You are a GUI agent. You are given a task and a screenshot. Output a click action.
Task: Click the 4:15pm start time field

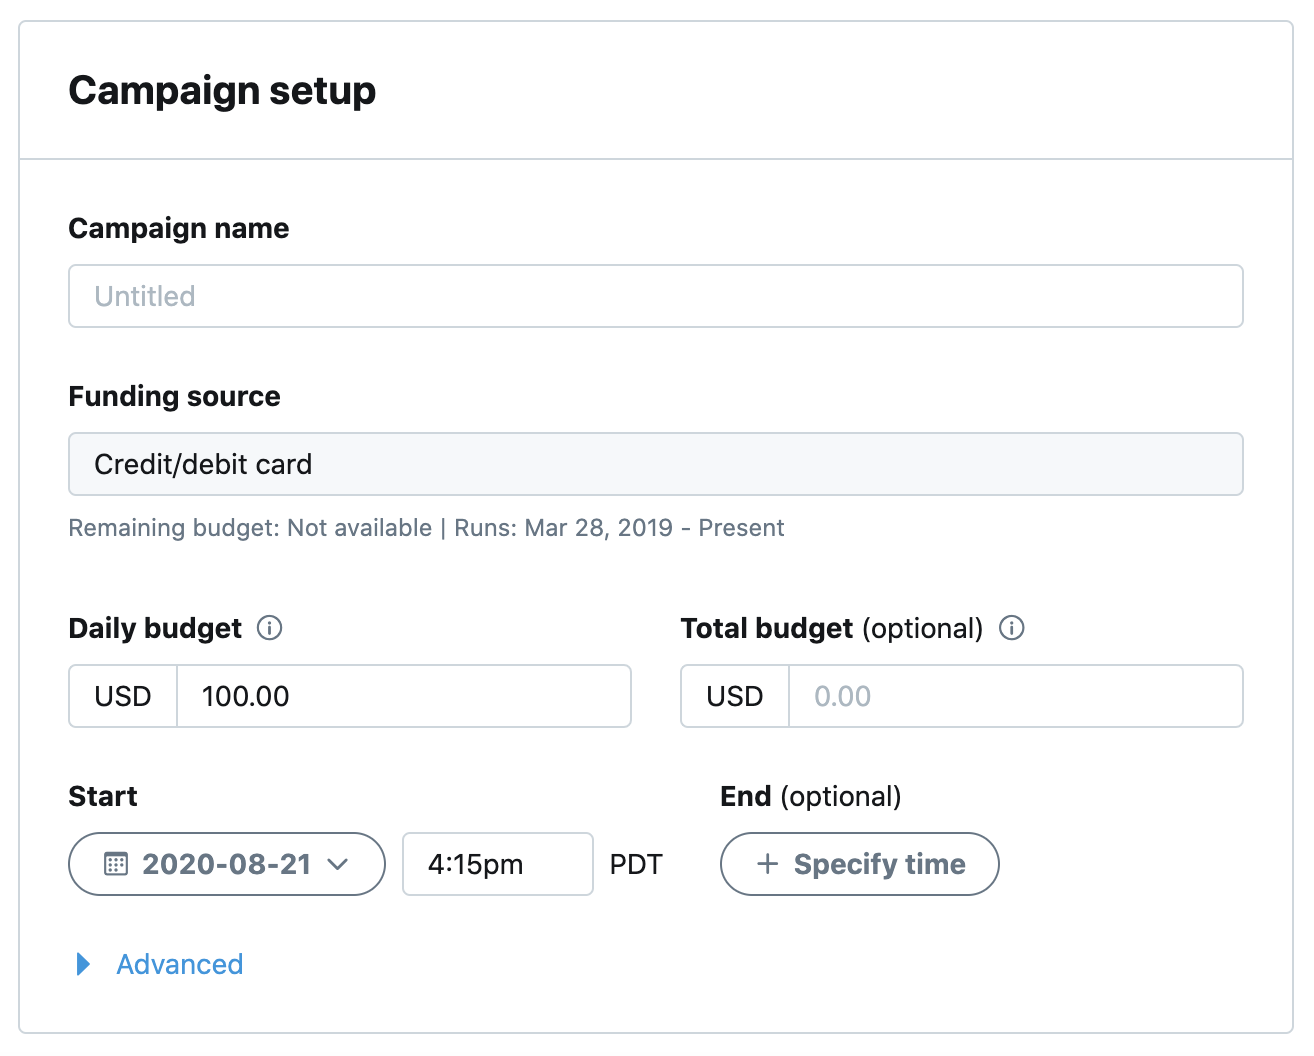(497, 864)
